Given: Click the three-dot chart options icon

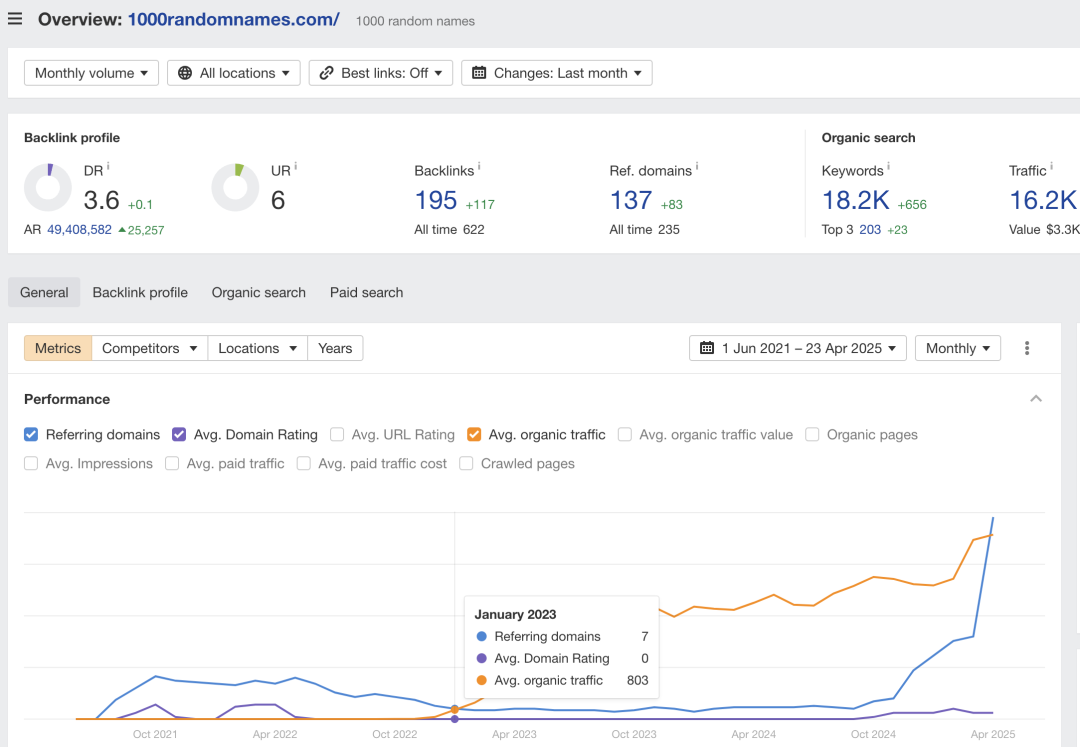Looking at the screenshot, I should pos(1026,348).
